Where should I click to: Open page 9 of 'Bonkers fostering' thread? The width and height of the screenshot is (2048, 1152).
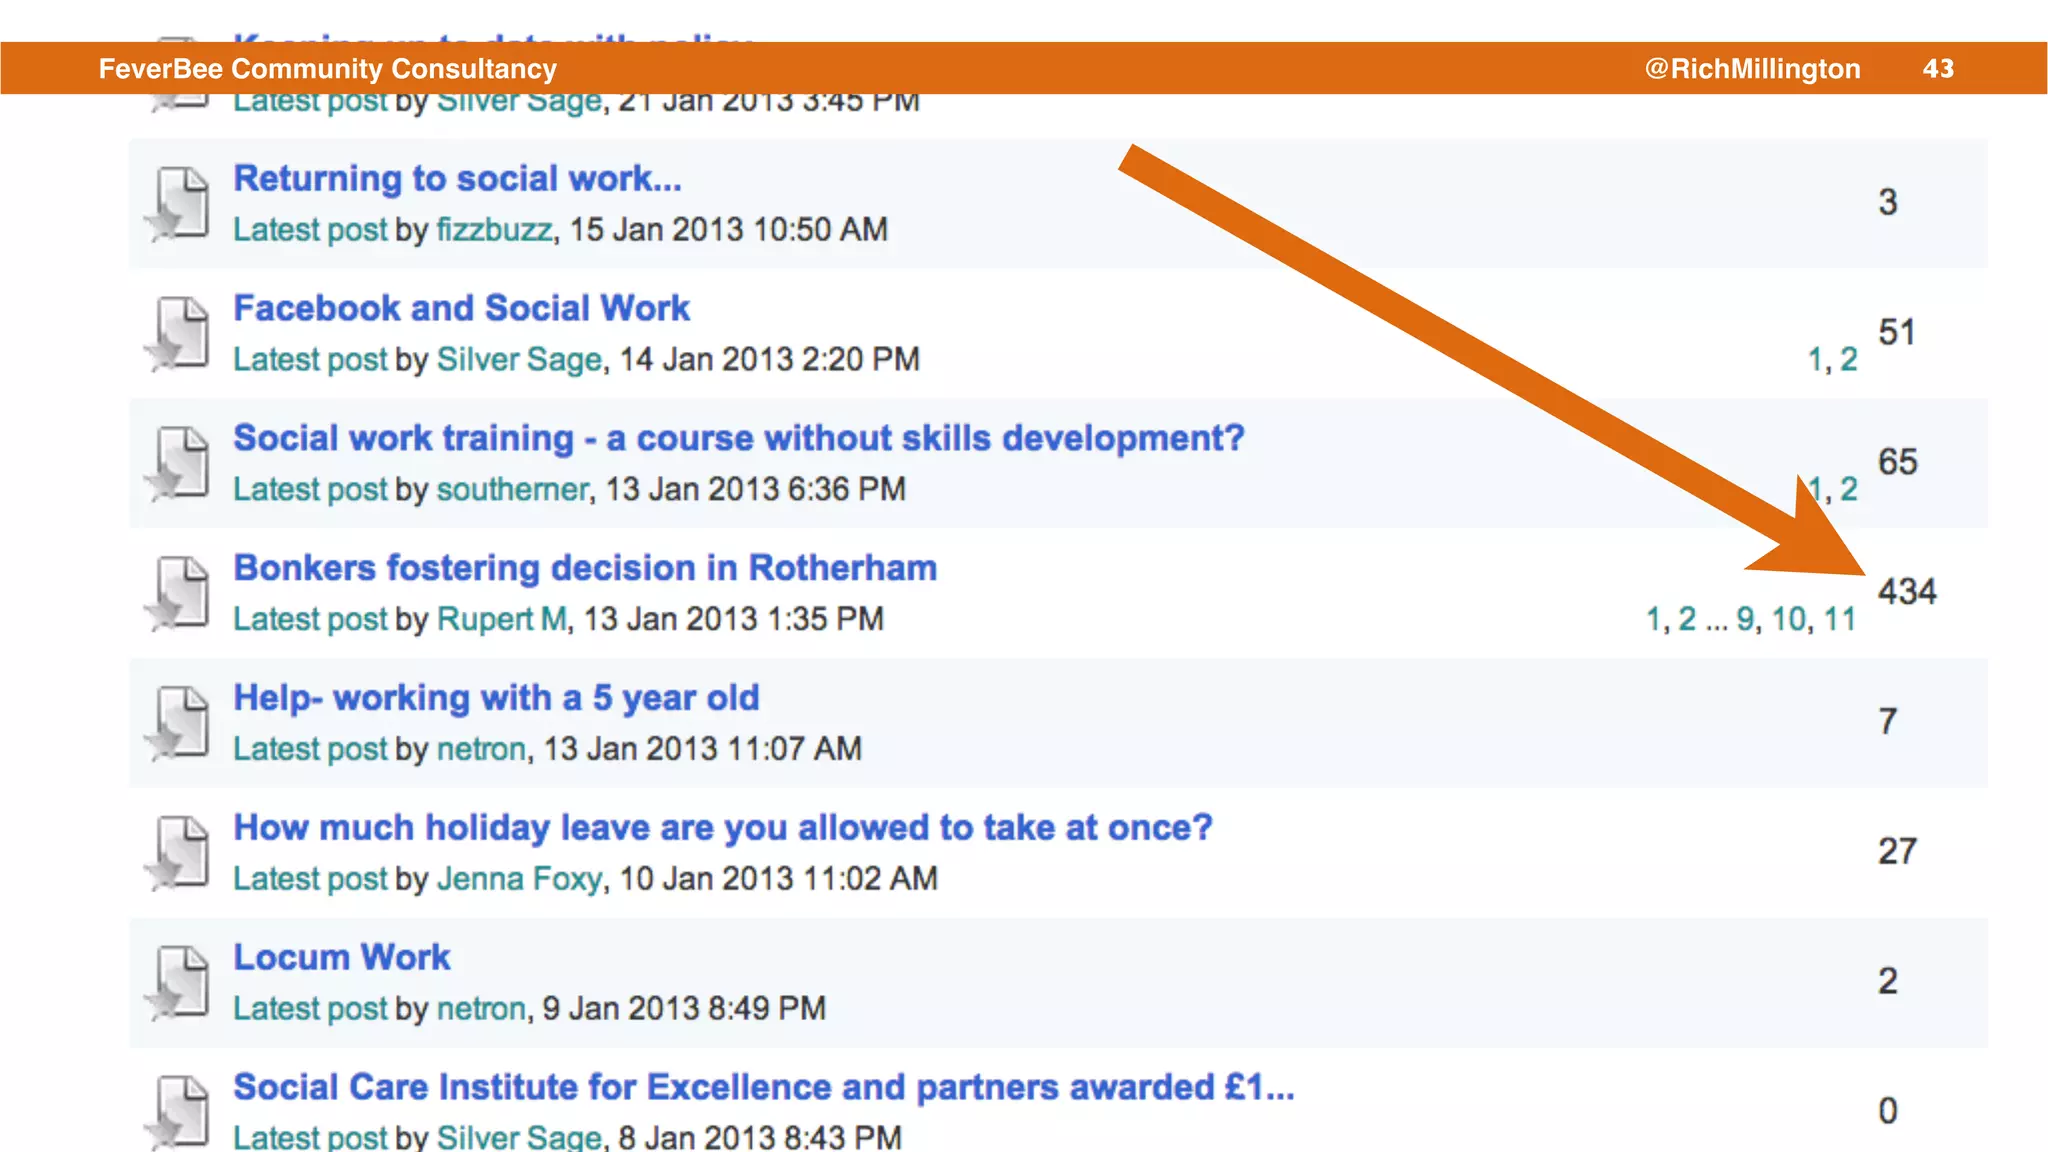click(1745, 619)
